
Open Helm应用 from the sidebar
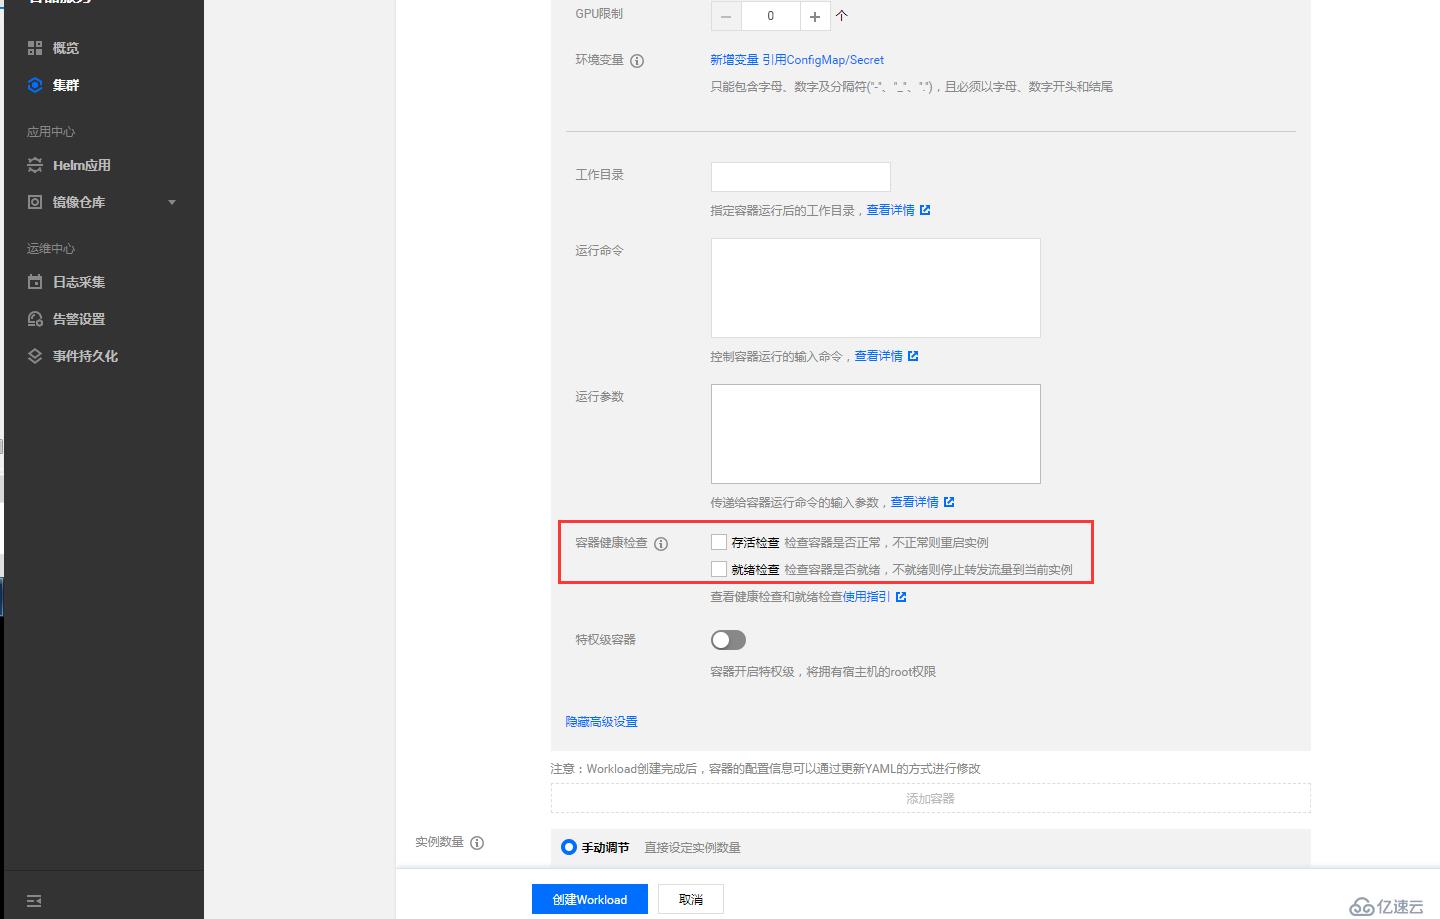coord(81,165)
